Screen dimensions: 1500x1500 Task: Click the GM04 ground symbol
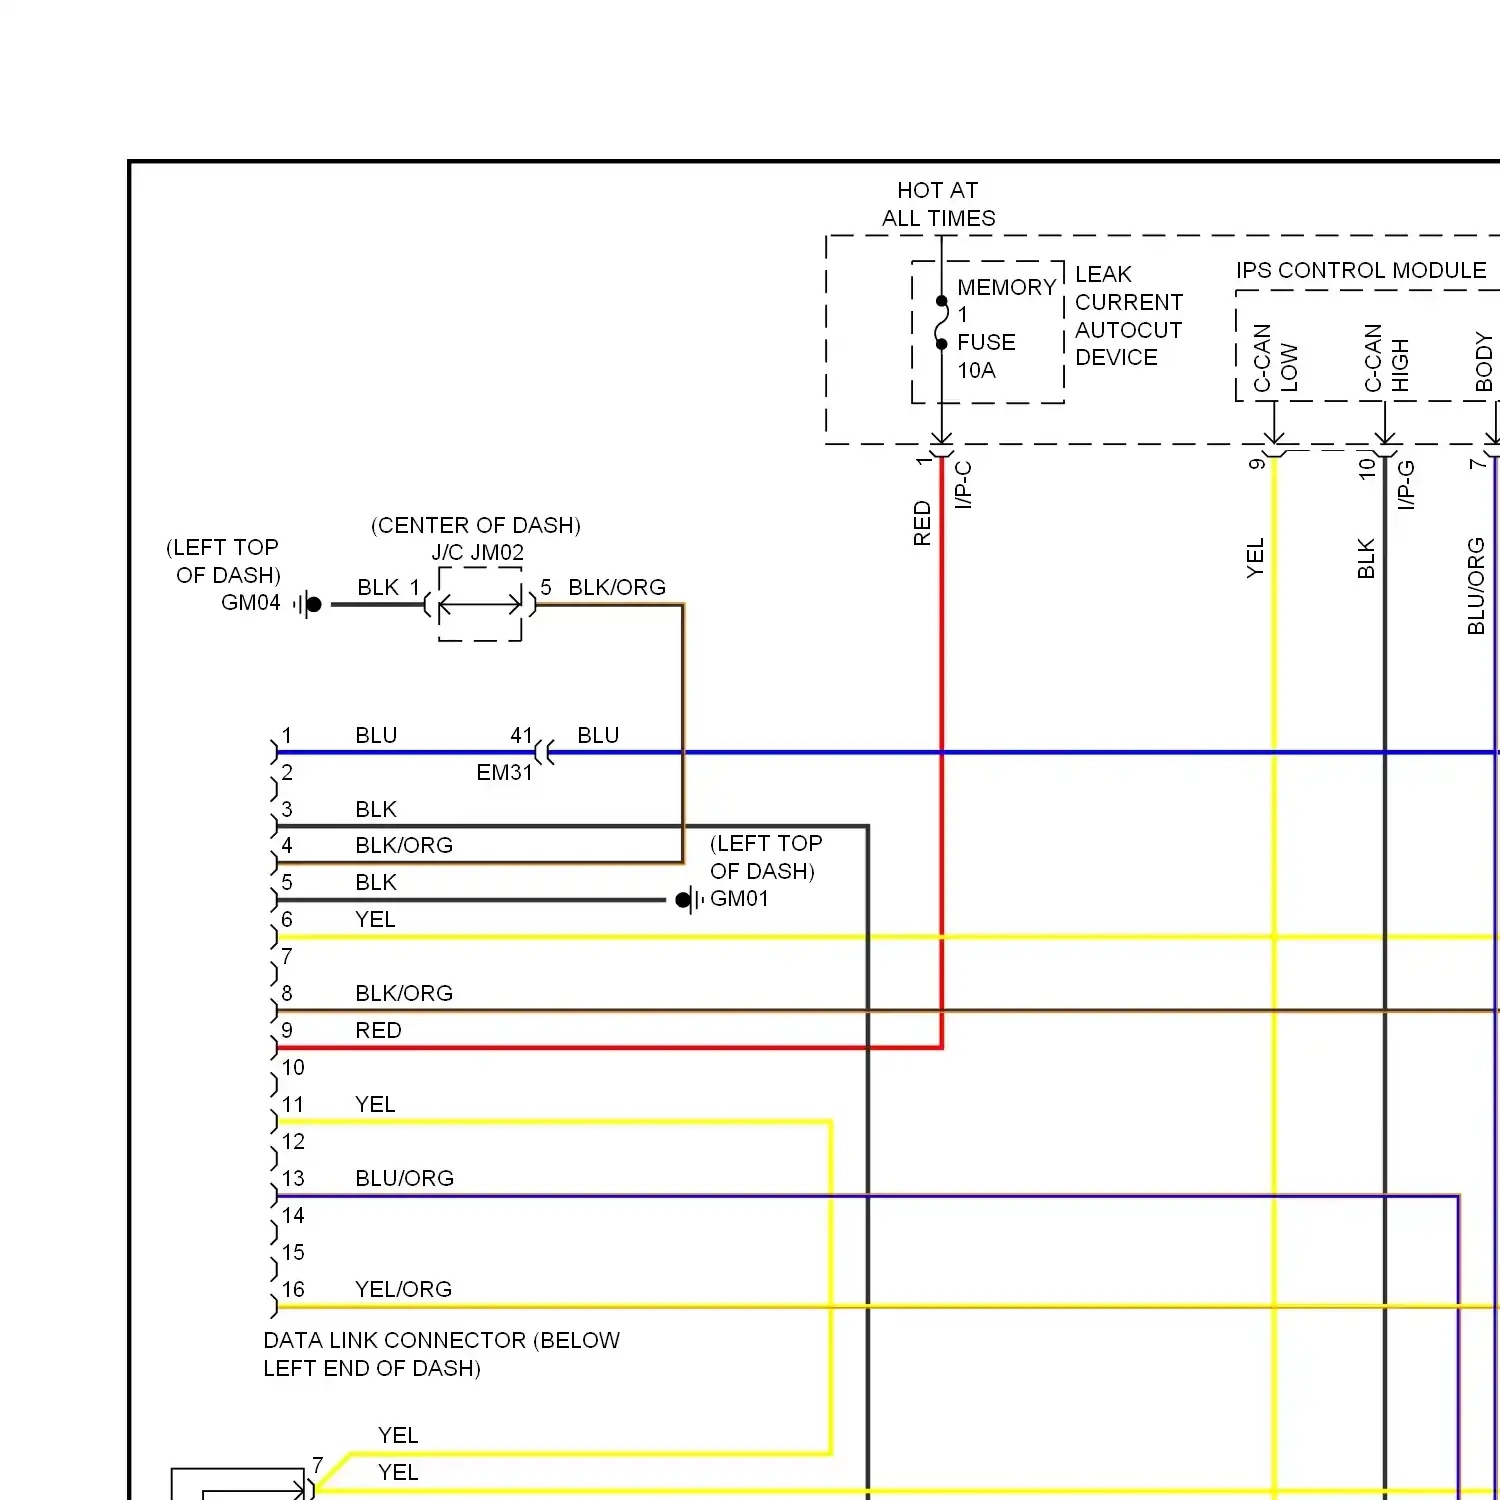[x=309, y=604]
